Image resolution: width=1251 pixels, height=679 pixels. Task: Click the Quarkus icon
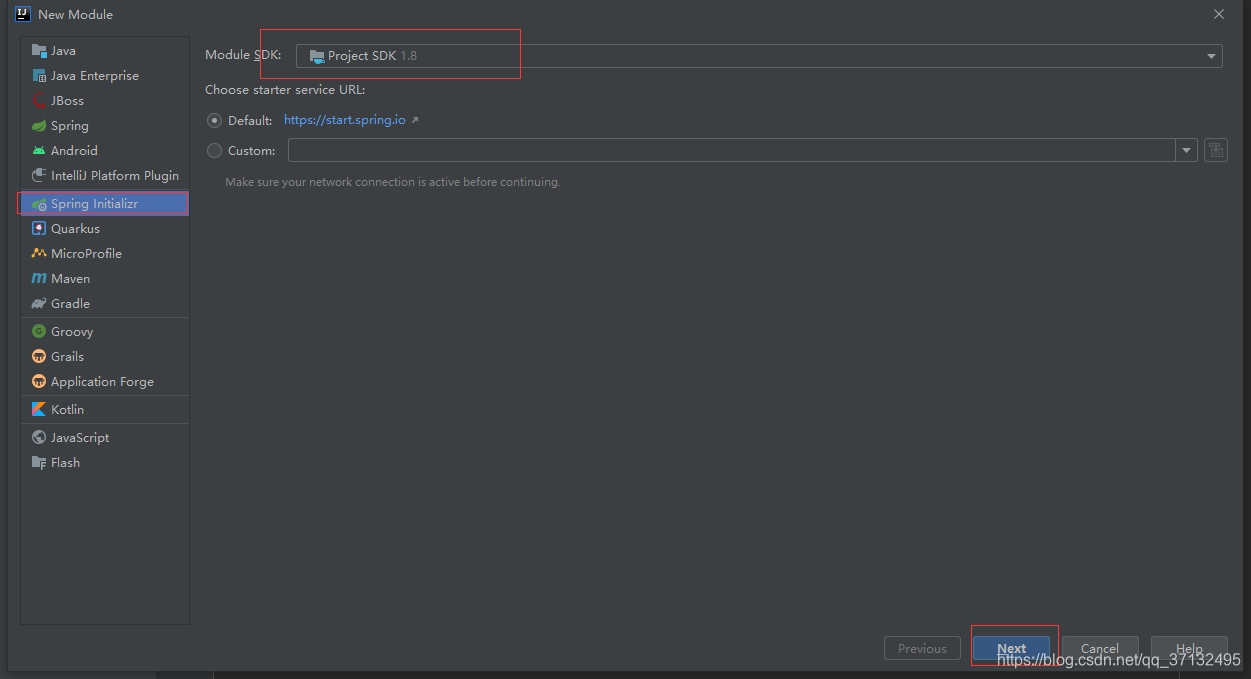pyautogui.click(x=39, y=229)
